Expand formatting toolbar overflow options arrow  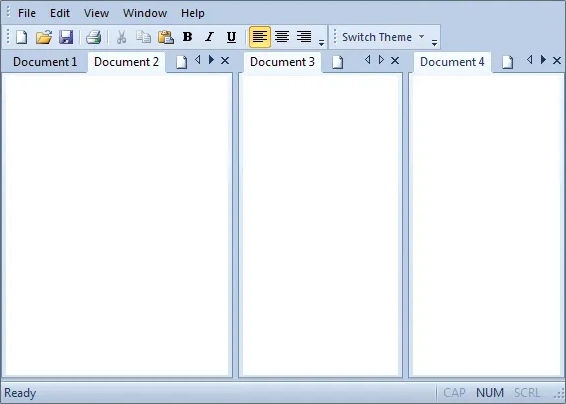point(321,43)
